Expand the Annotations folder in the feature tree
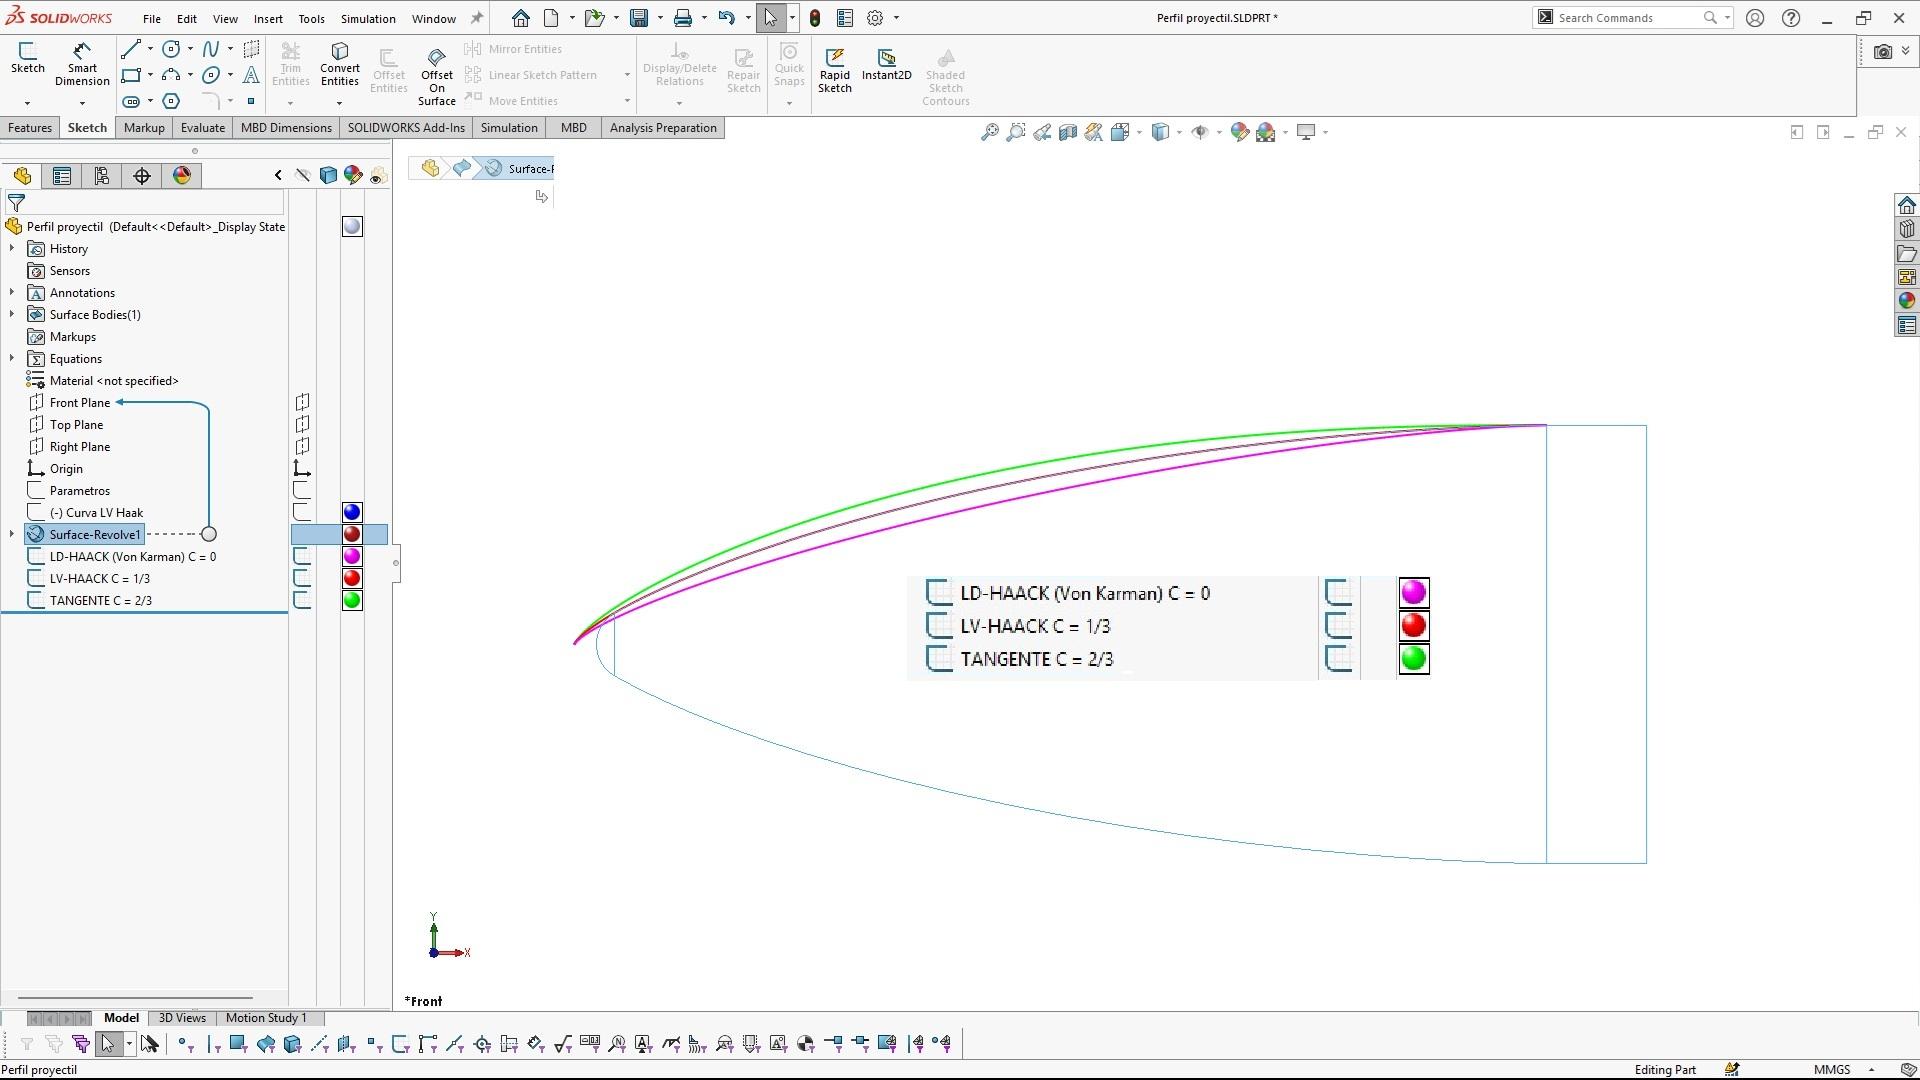This screenshot has height=1080, width=1920. pos(11,292)
